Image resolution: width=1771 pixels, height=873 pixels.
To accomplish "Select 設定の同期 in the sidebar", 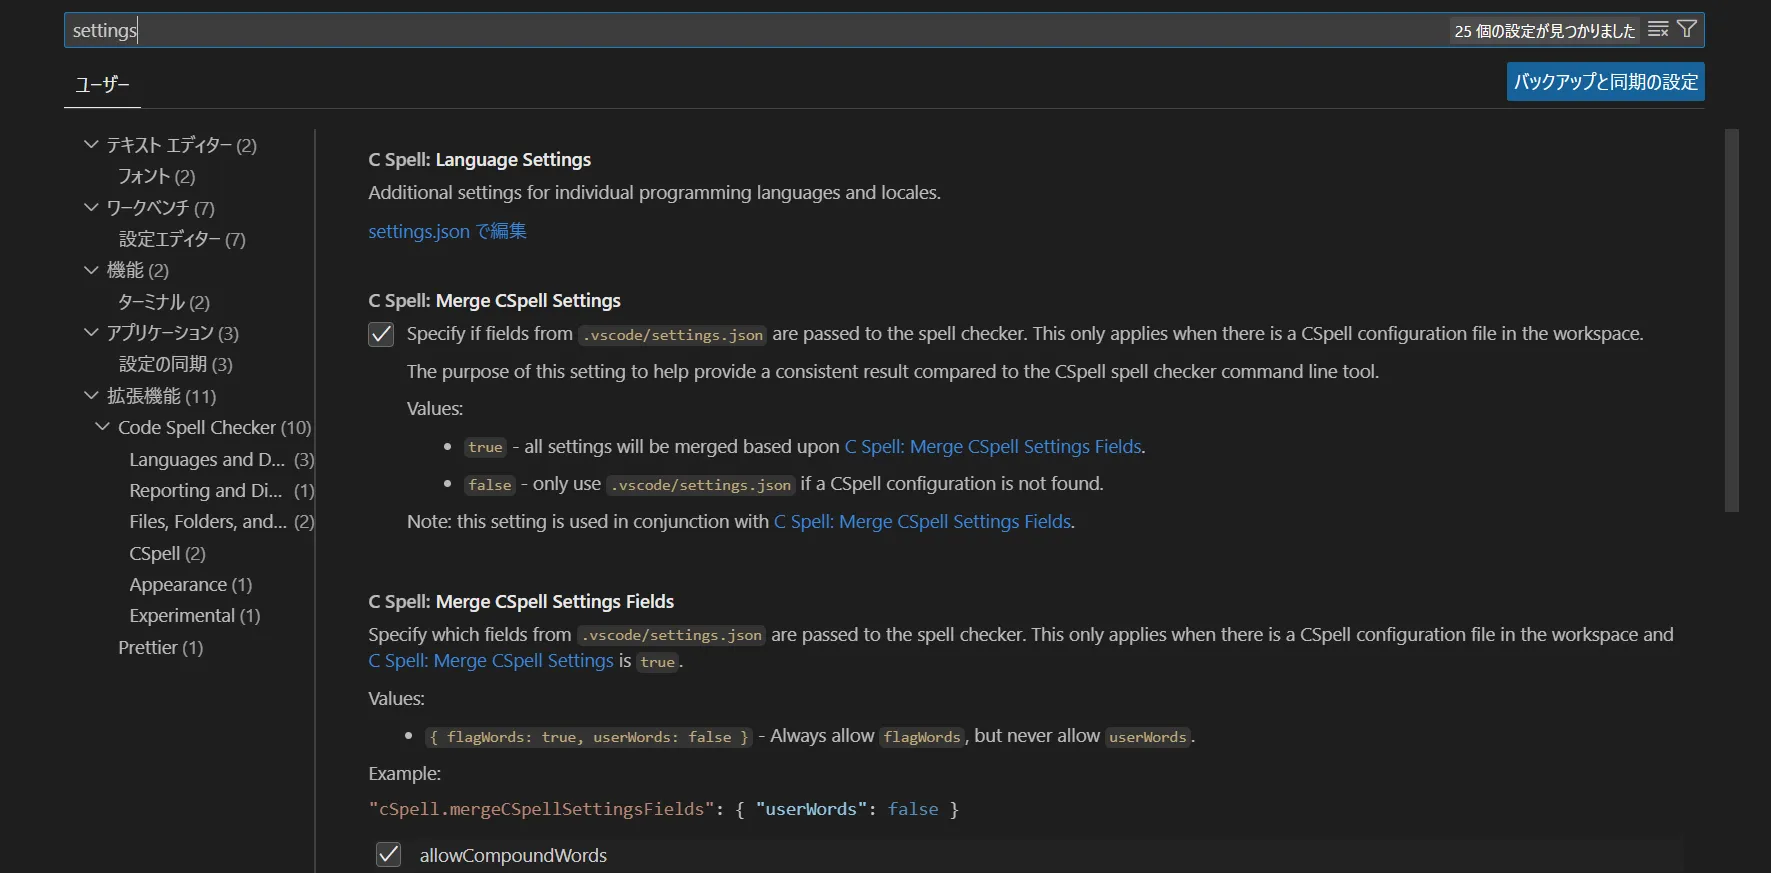I will 175,364.
